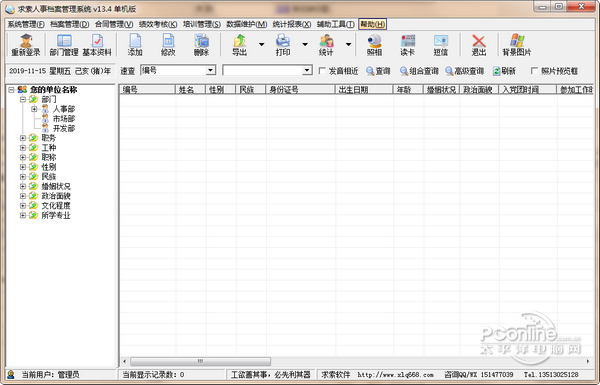The width and height of the screenshot is (600, 385).
Task: Open the 编号 quick search field dropdown
Action: (x=210, y=70)
